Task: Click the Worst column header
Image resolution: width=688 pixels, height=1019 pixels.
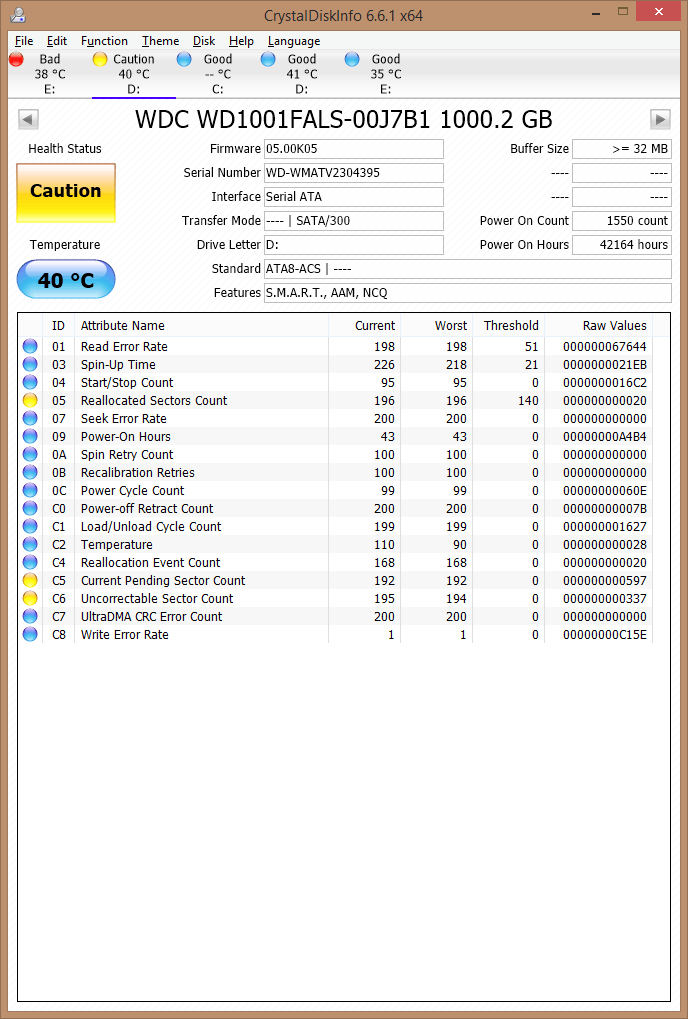Action: (437, 326)
